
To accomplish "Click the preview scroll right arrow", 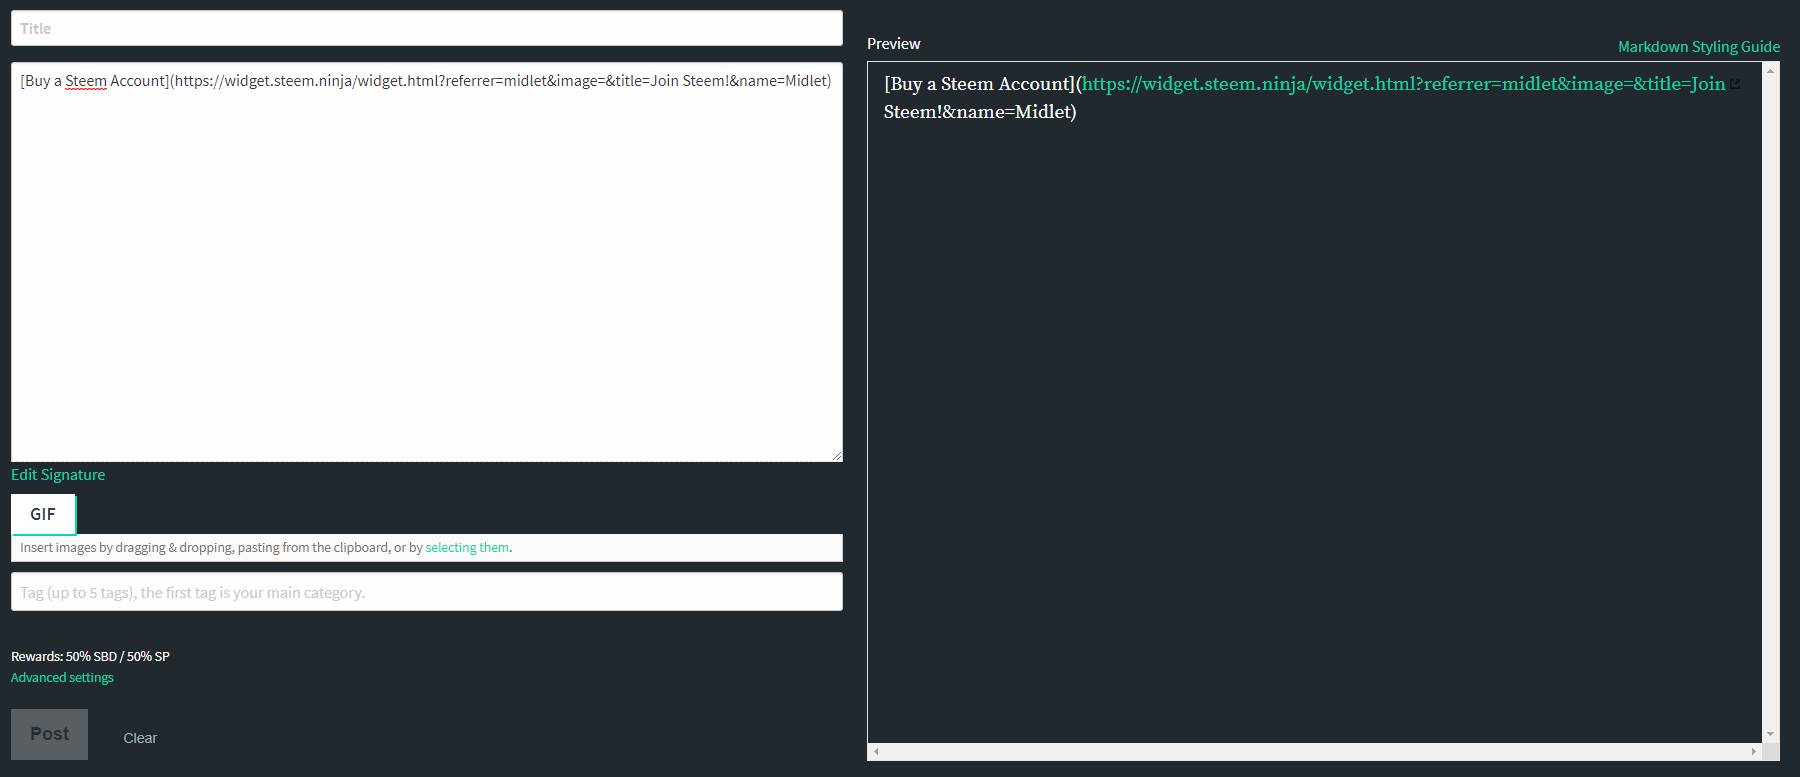I will (x=1753, y=751).
